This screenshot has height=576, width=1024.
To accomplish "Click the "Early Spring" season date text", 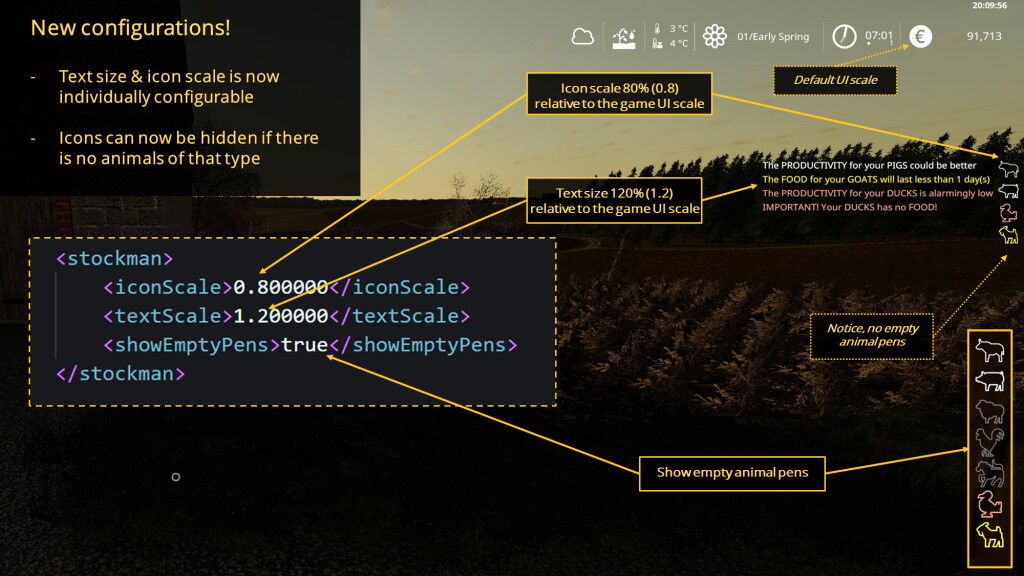I will click(773, 37).
